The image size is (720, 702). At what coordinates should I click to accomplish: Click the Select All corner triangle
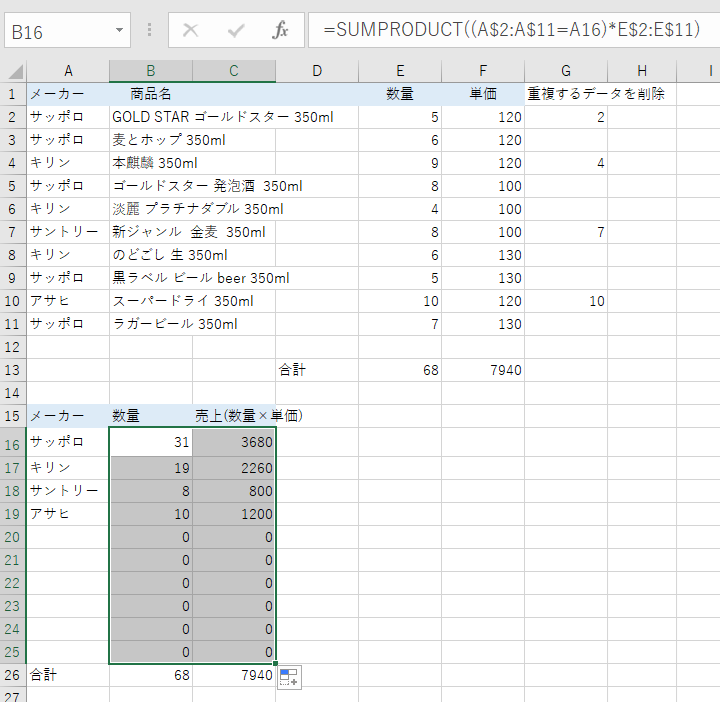coord(14,71)
